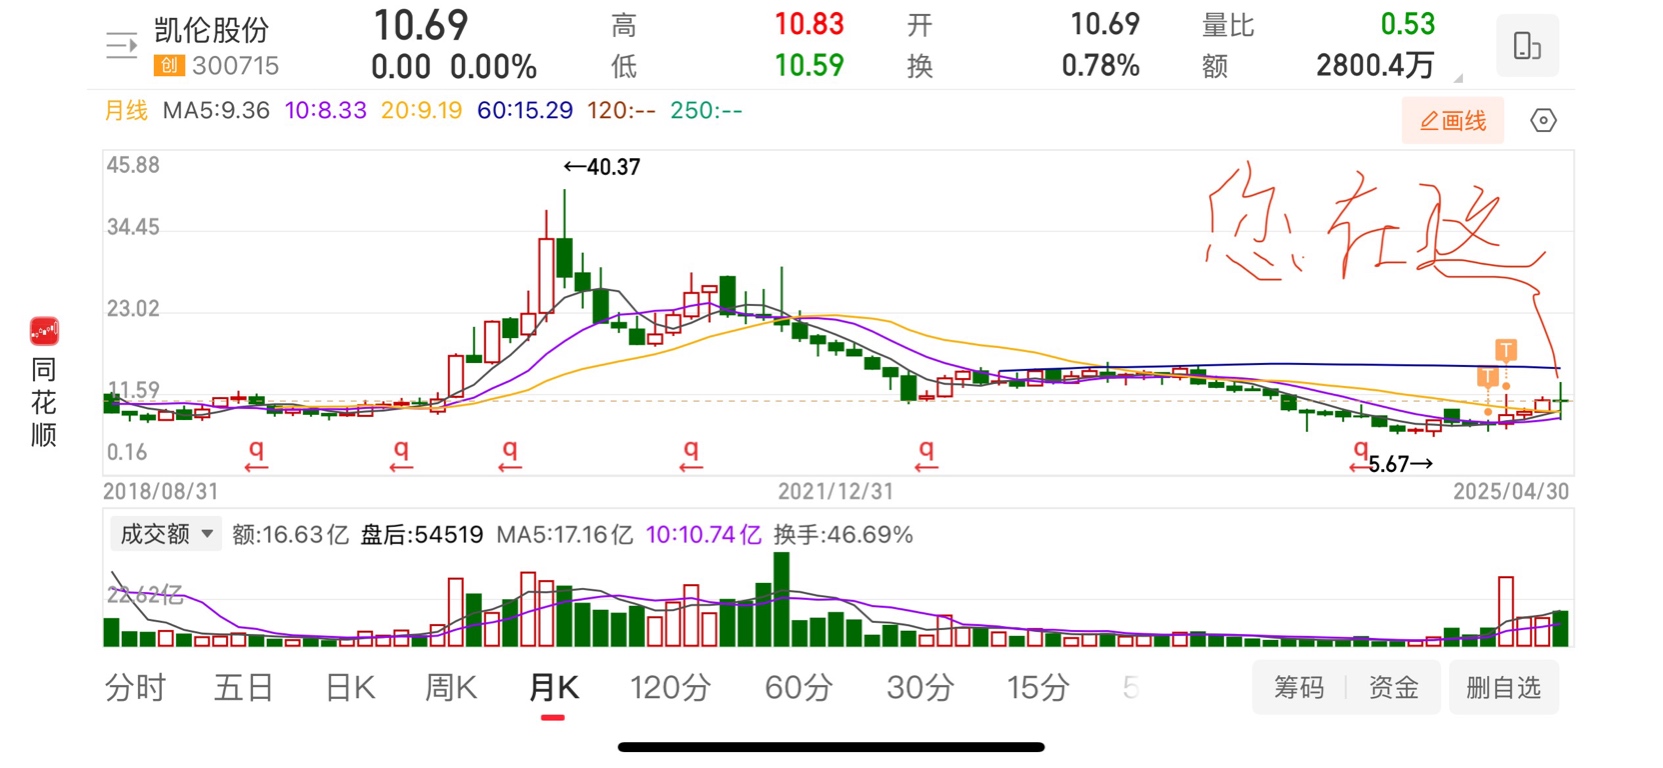Tap end date 2025/04/30
Viewport: 1663px width, 768px height.
[1511, 491]
